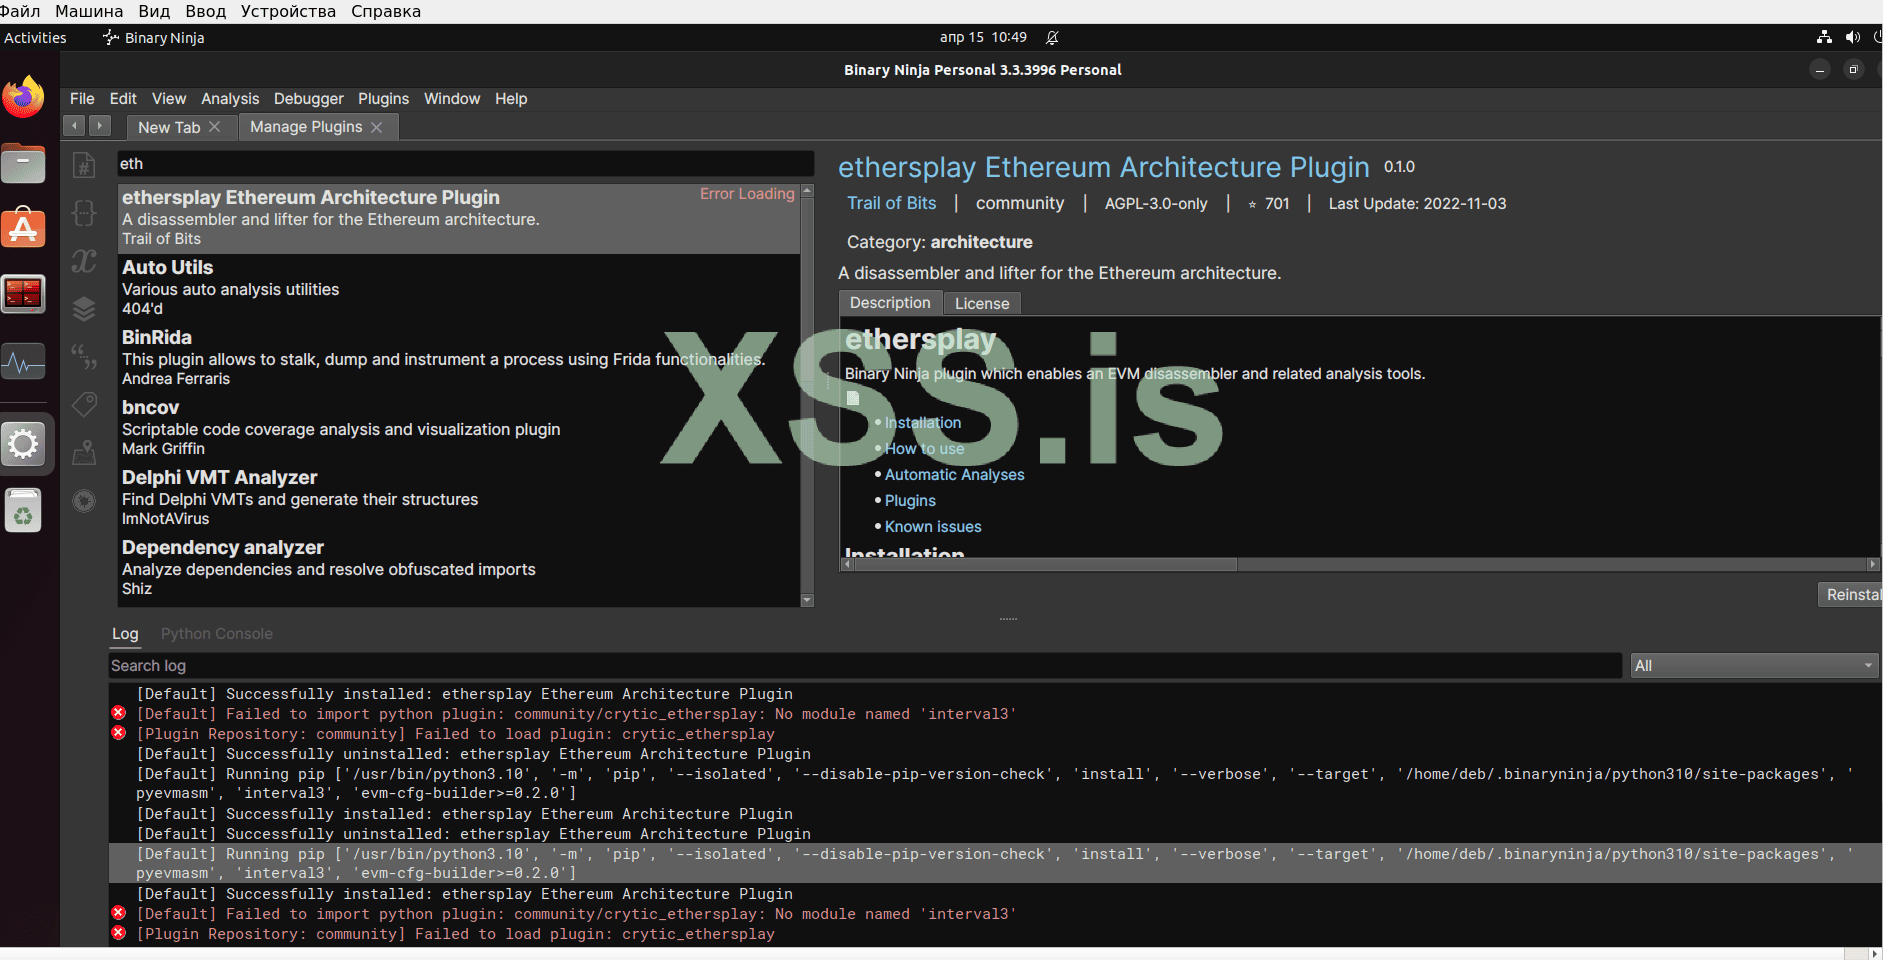Open the Strings quotation-mark sidebar icon

click(x=84, y=357)
